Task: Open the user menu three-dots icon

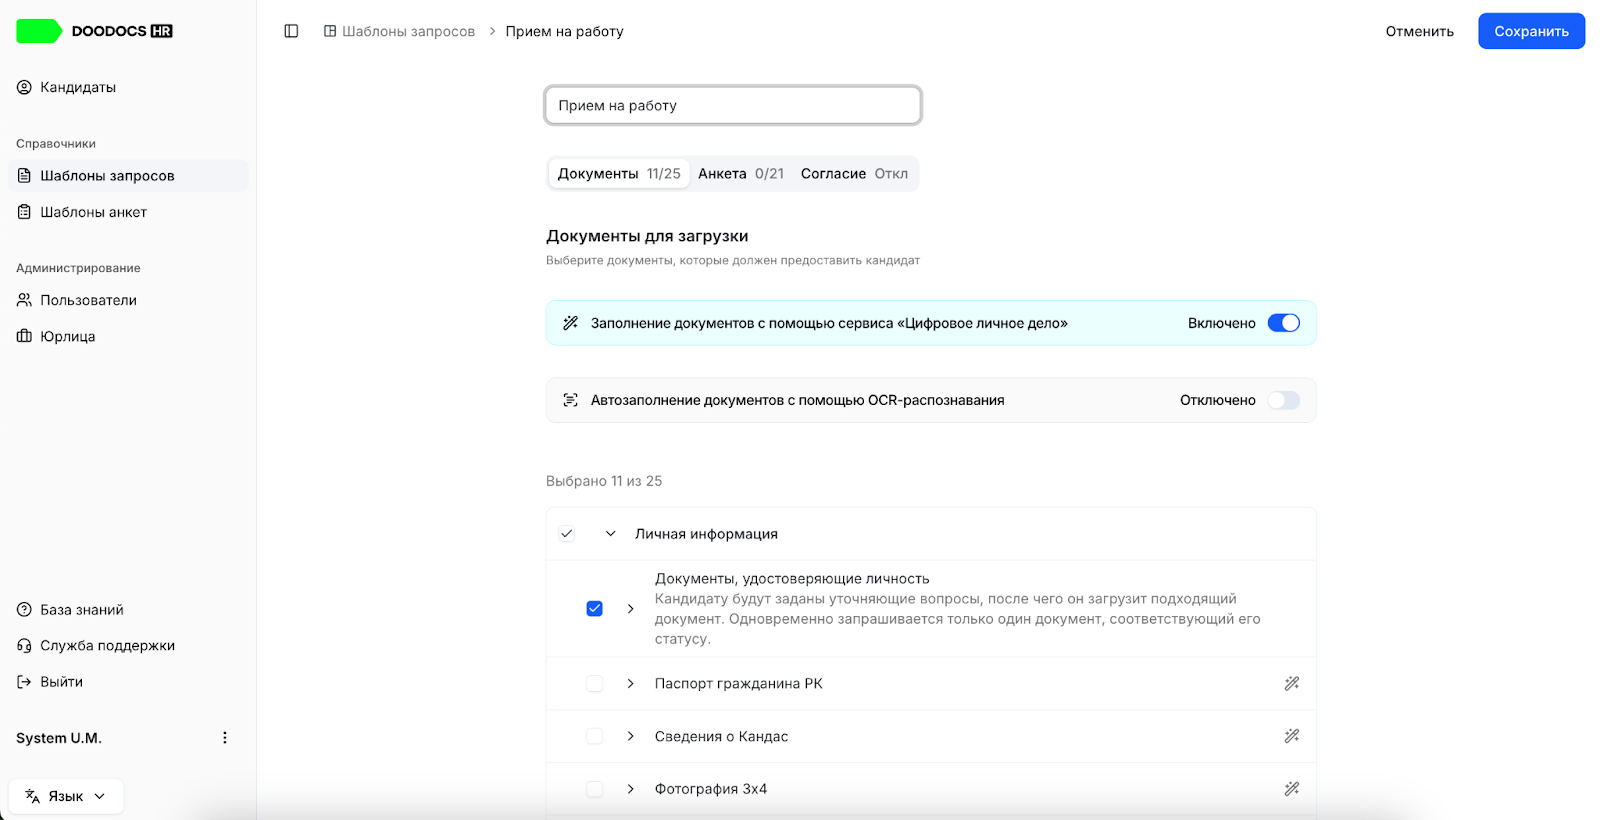Action: pos(224,738)
